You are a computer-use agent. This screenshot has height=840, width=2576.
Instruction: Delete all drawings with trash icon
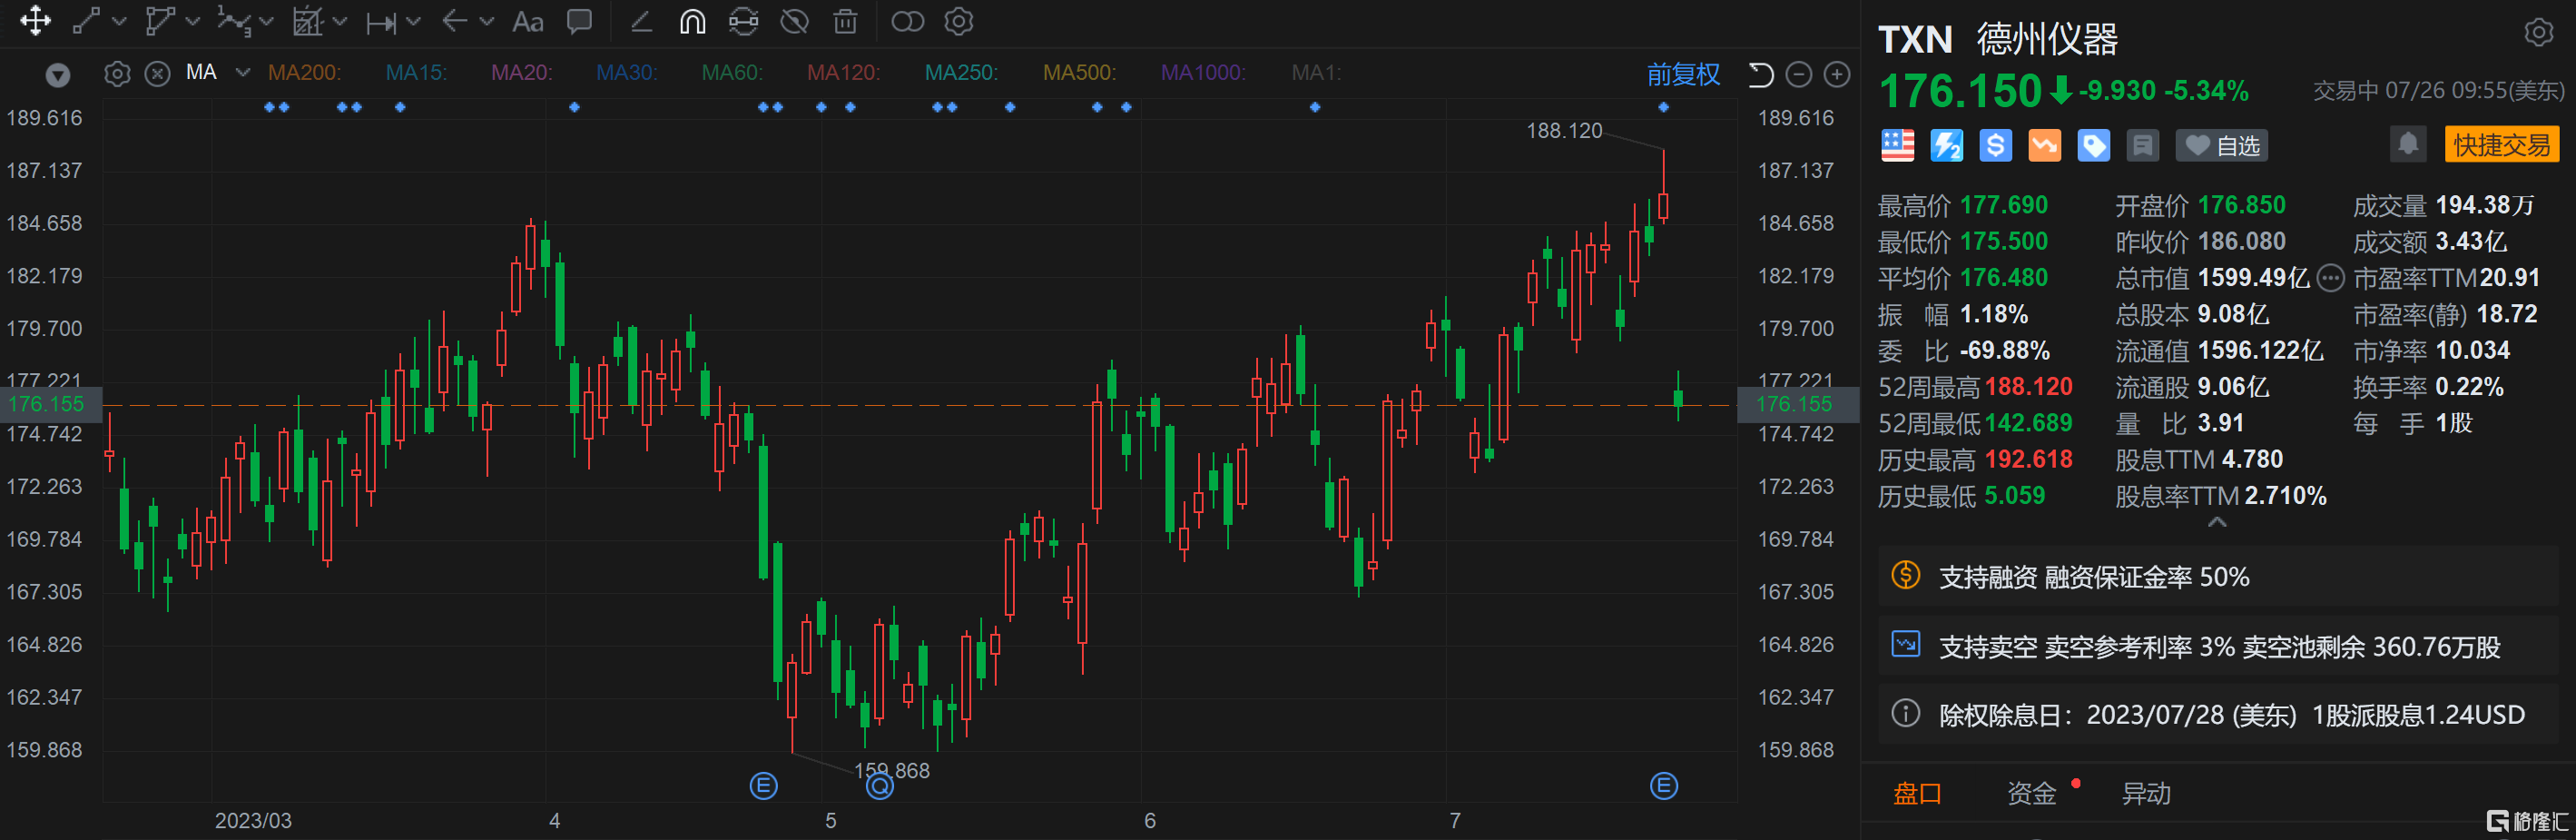click(845, 21)
